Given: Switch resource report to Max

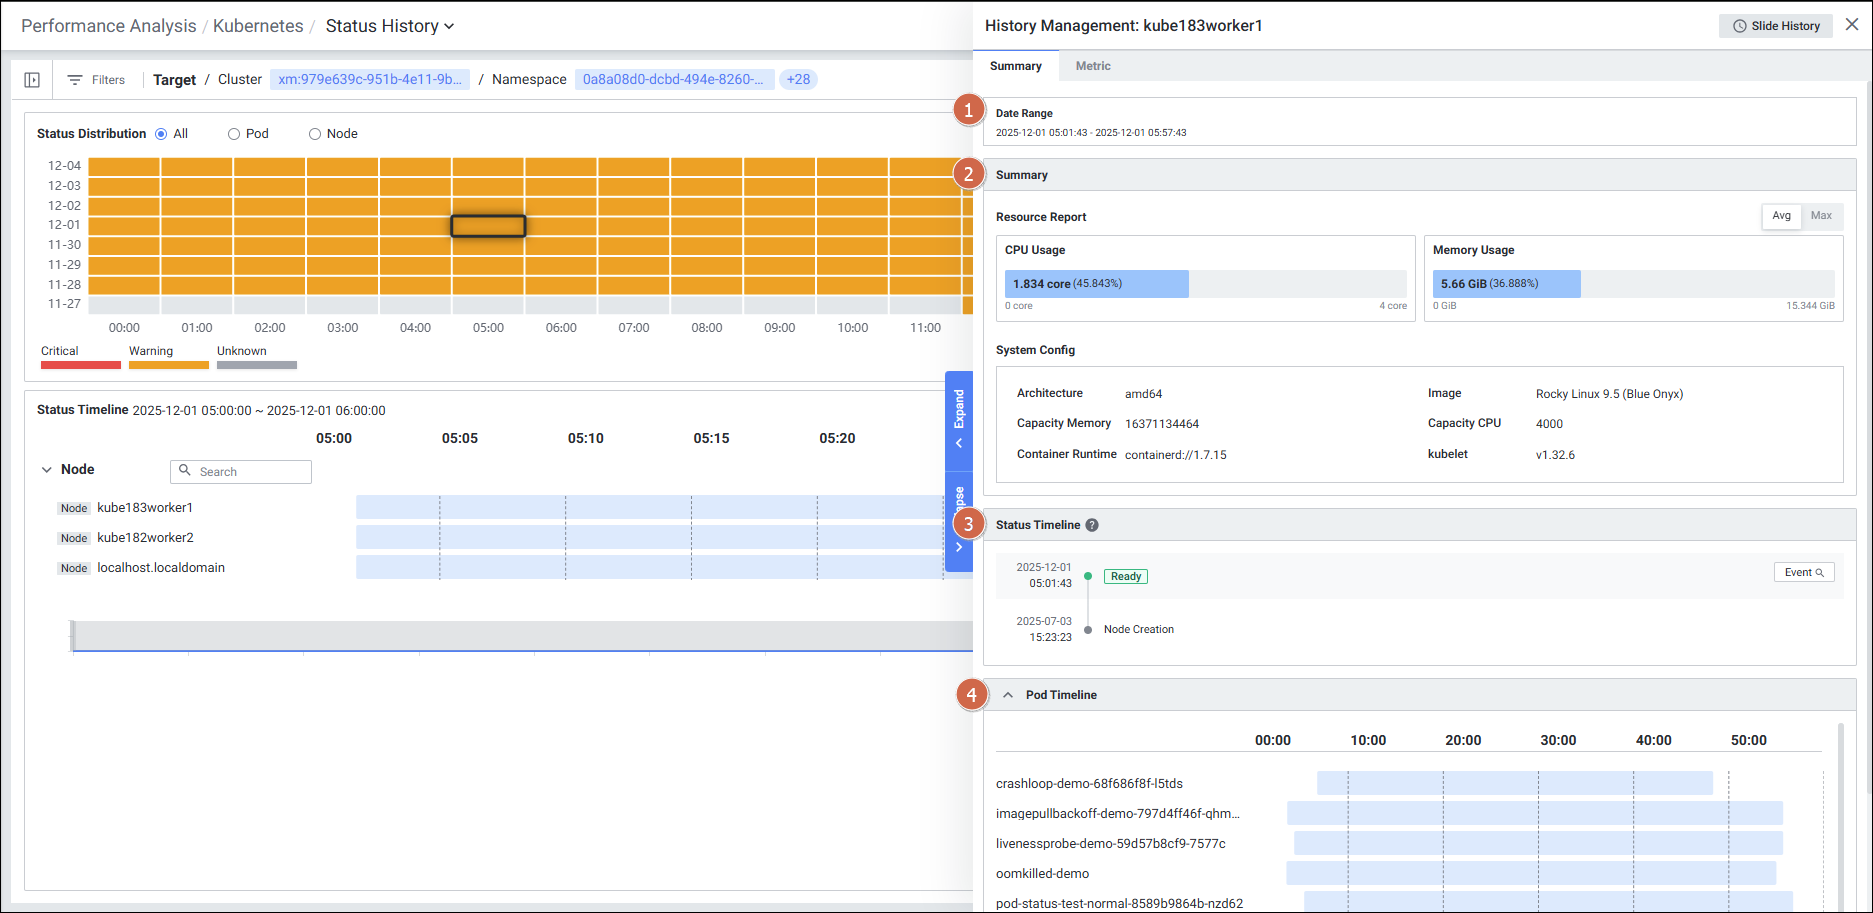Looking at the screenshot, I should 1821,216.
